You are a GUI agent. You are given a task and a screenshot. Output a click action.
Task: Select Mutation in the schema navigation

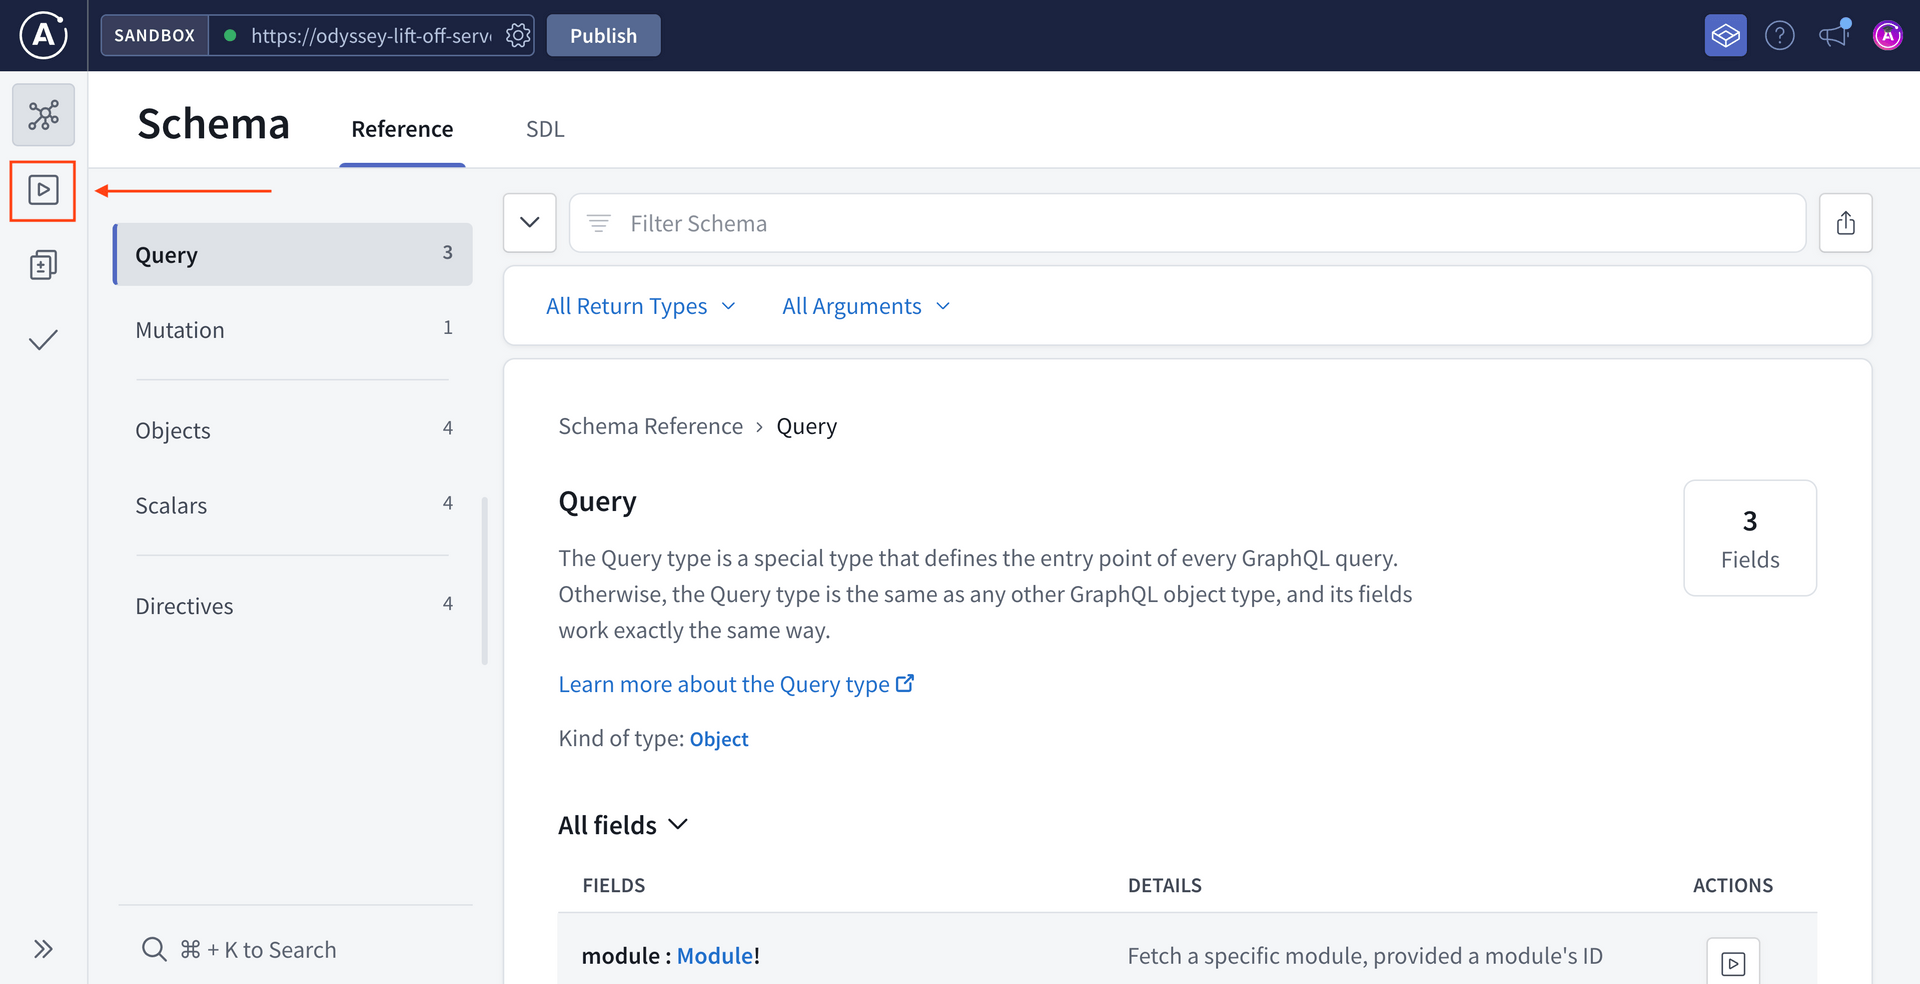point(180,329)
